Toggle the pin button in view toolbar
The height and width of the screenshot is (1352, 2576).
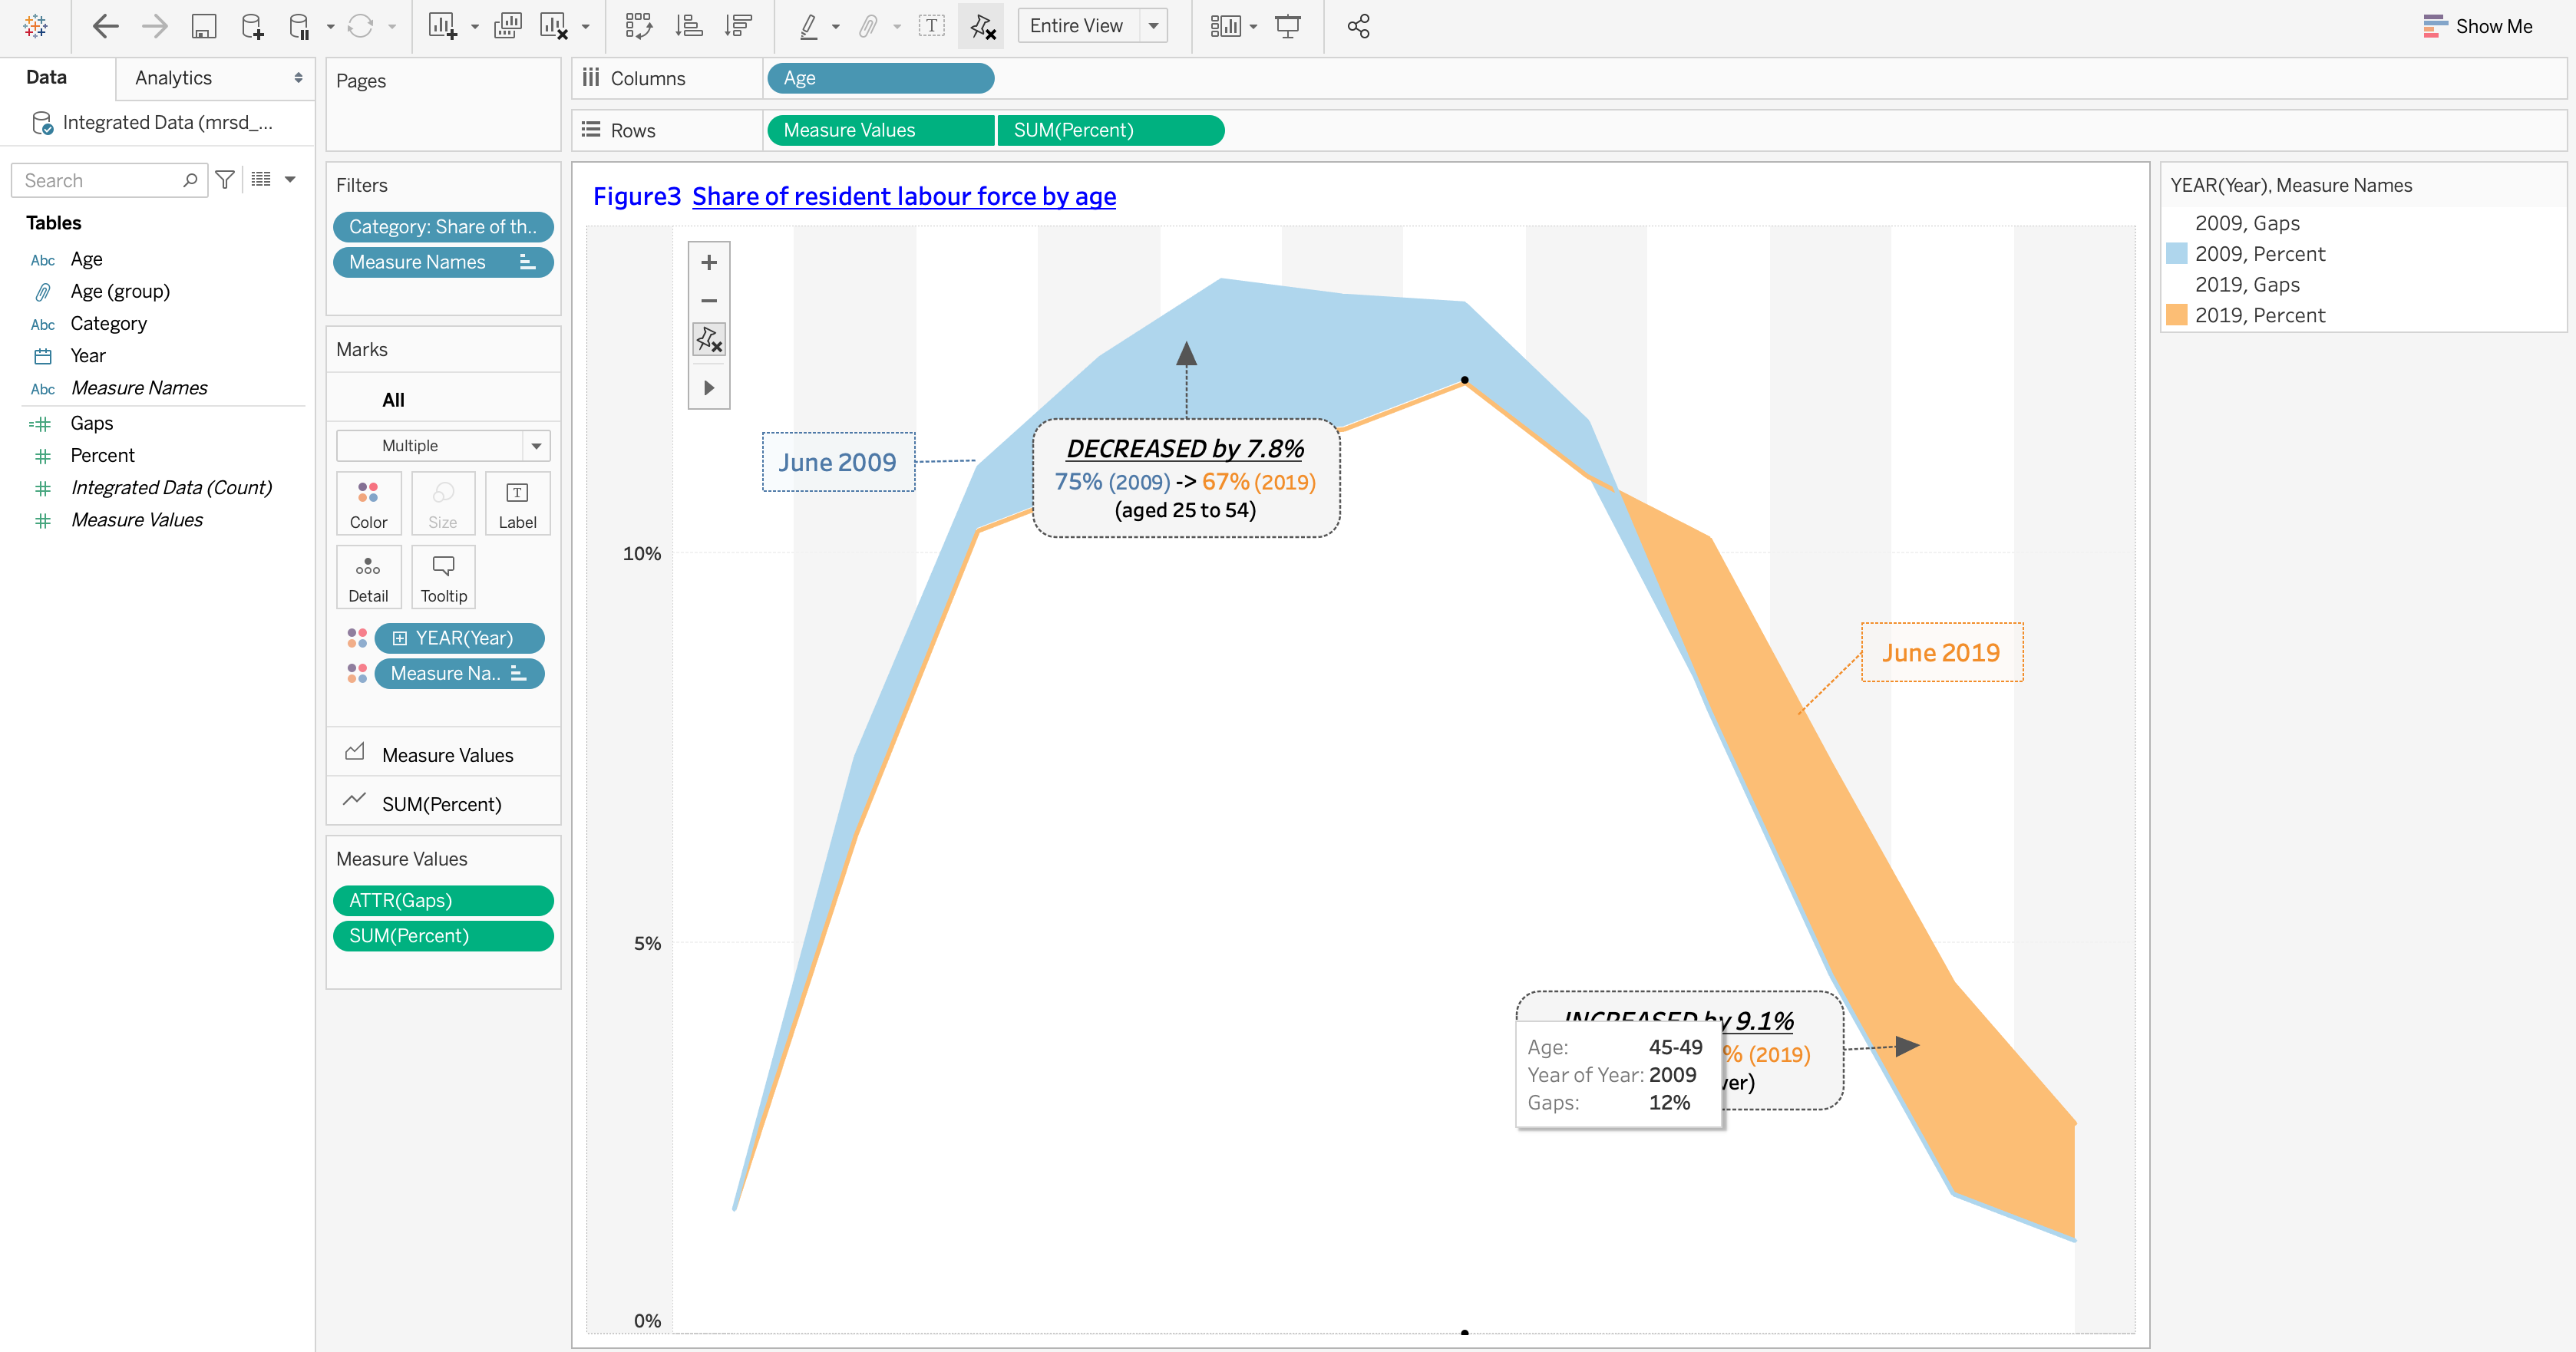click(x=709, y=340)
